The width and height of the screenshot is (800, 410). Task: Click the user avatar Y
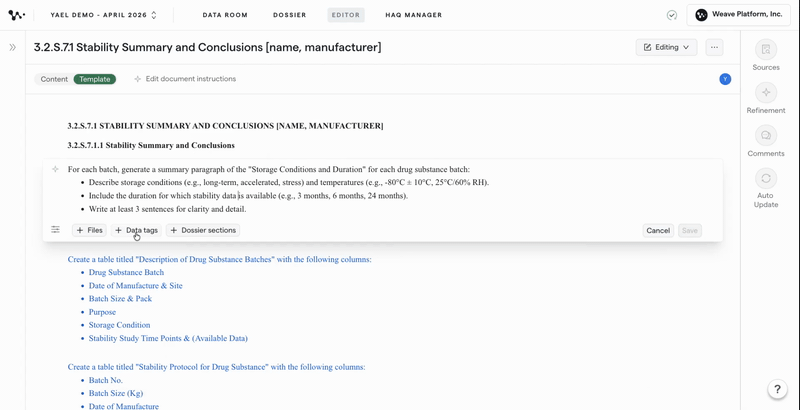click(725, 79)
